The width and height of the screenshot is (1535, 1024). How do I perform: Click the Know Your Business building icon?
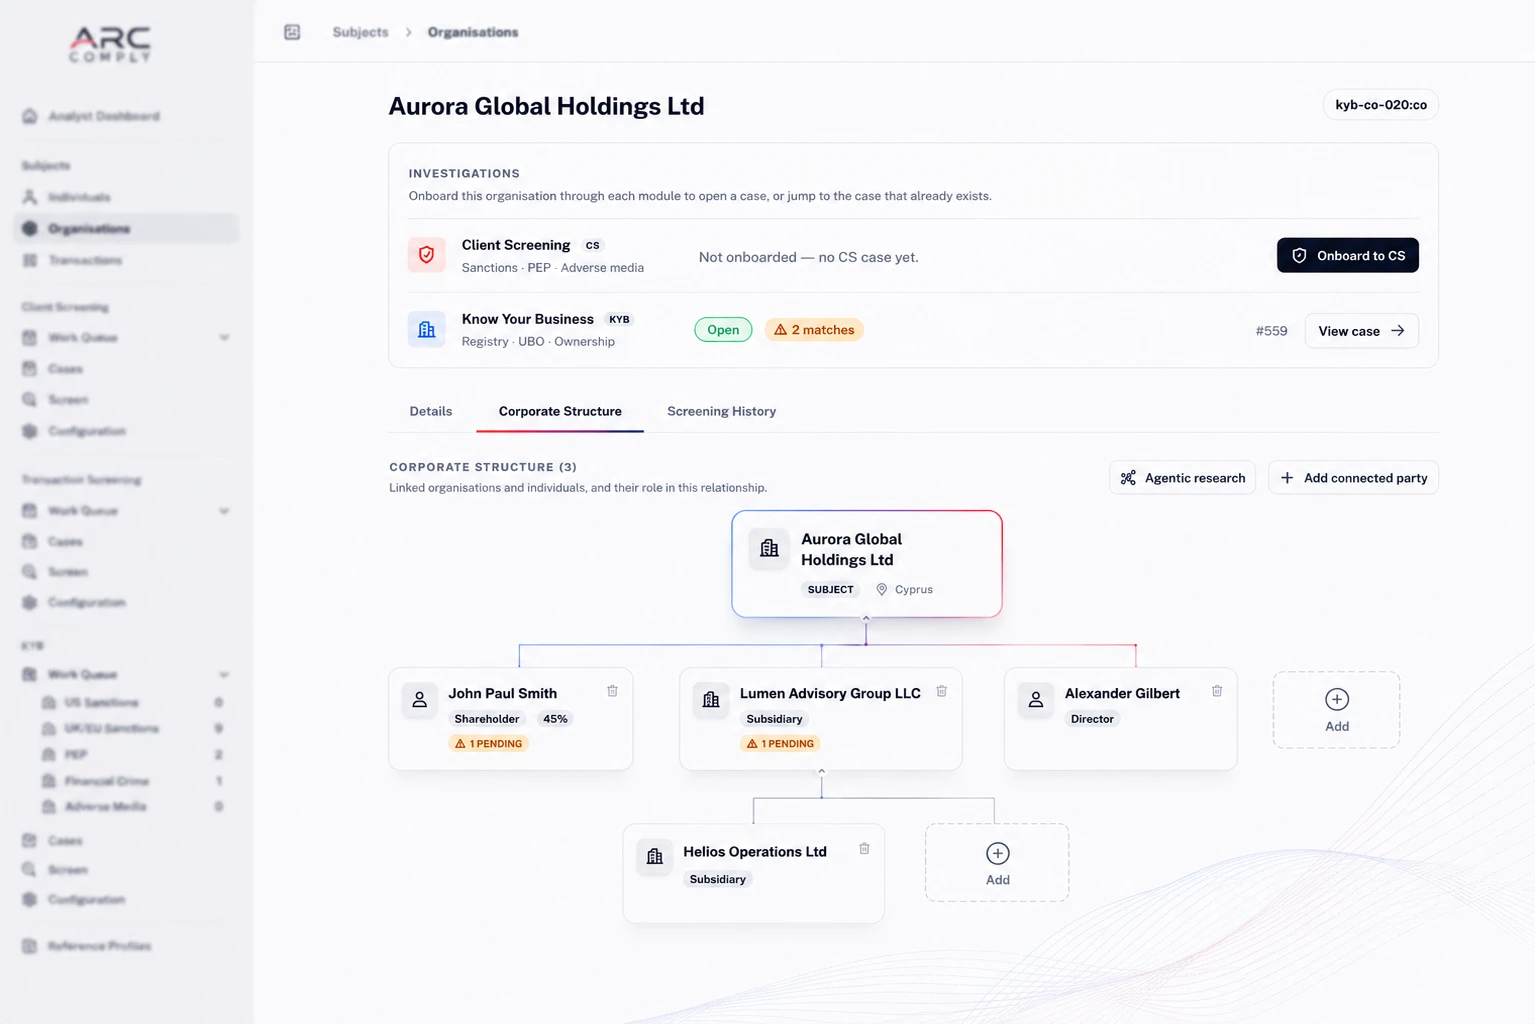(426, 329)
